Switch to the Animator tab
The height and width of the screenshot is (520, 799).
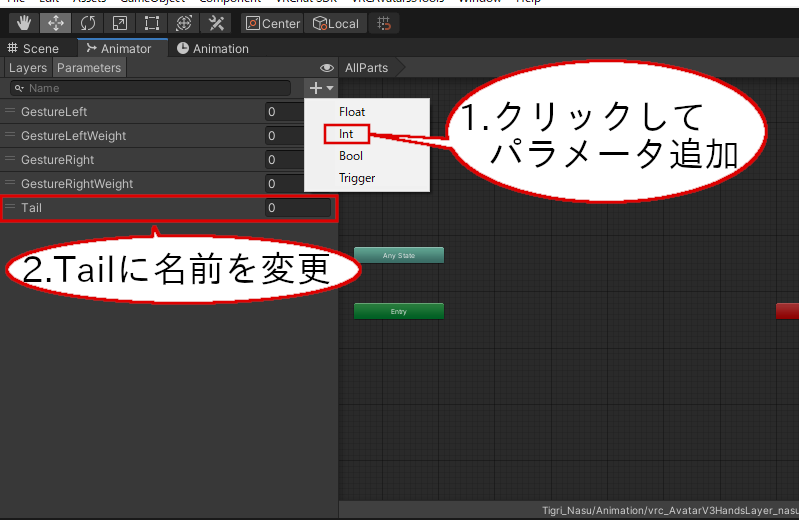click(122, 48)
